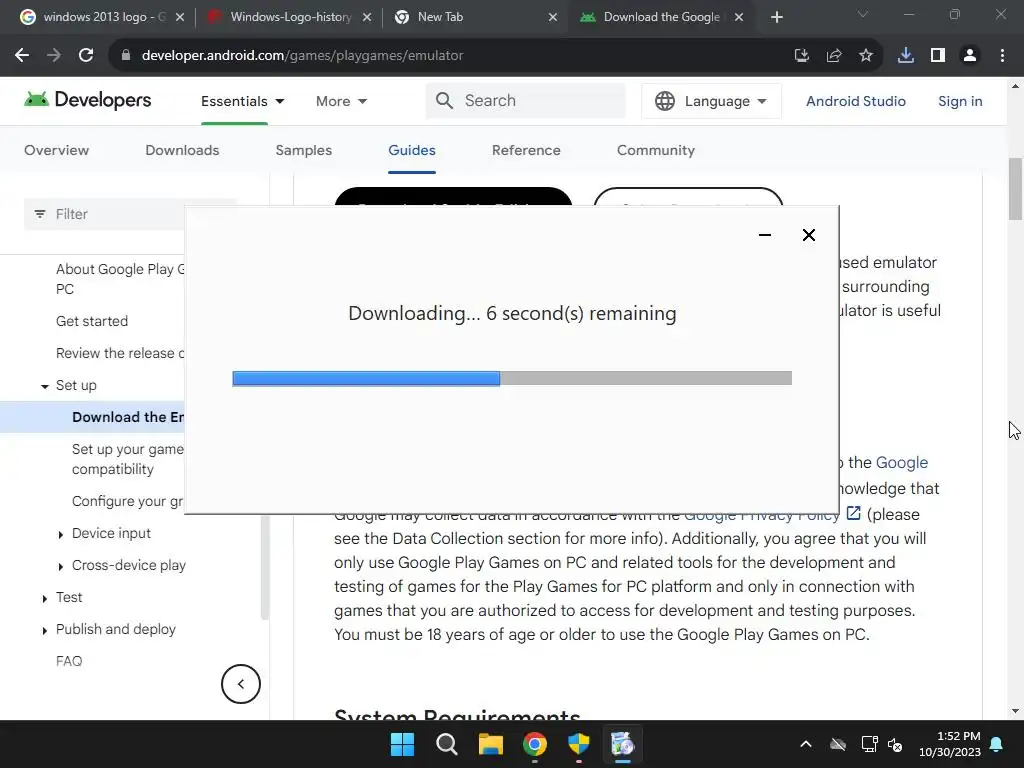This screenshot has width=1024, height=768.
Task: Open a new browser tab with plus
Action: point(776,17)
